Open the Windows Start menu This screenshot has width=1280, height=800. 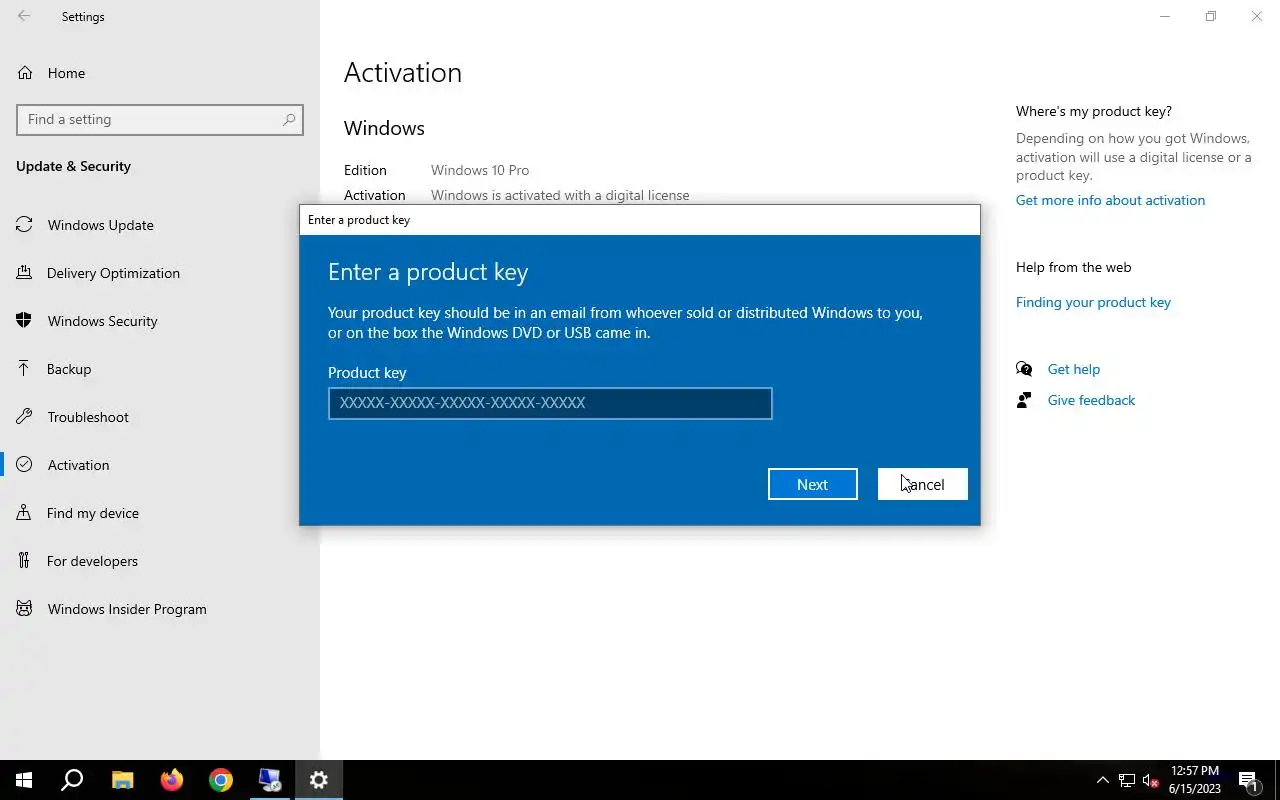click(24, 780)
